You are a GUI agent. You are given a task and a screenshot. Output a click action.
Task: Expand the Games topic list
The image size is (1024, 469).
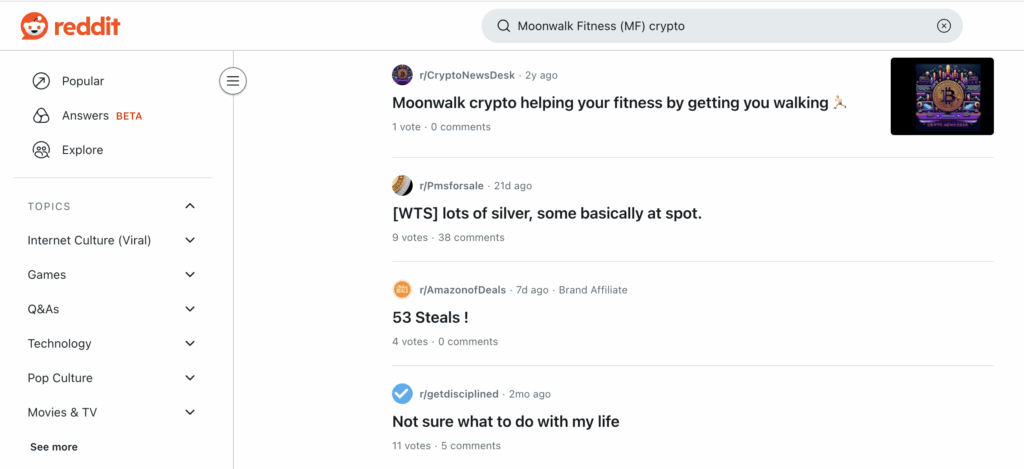coord(190,275)
